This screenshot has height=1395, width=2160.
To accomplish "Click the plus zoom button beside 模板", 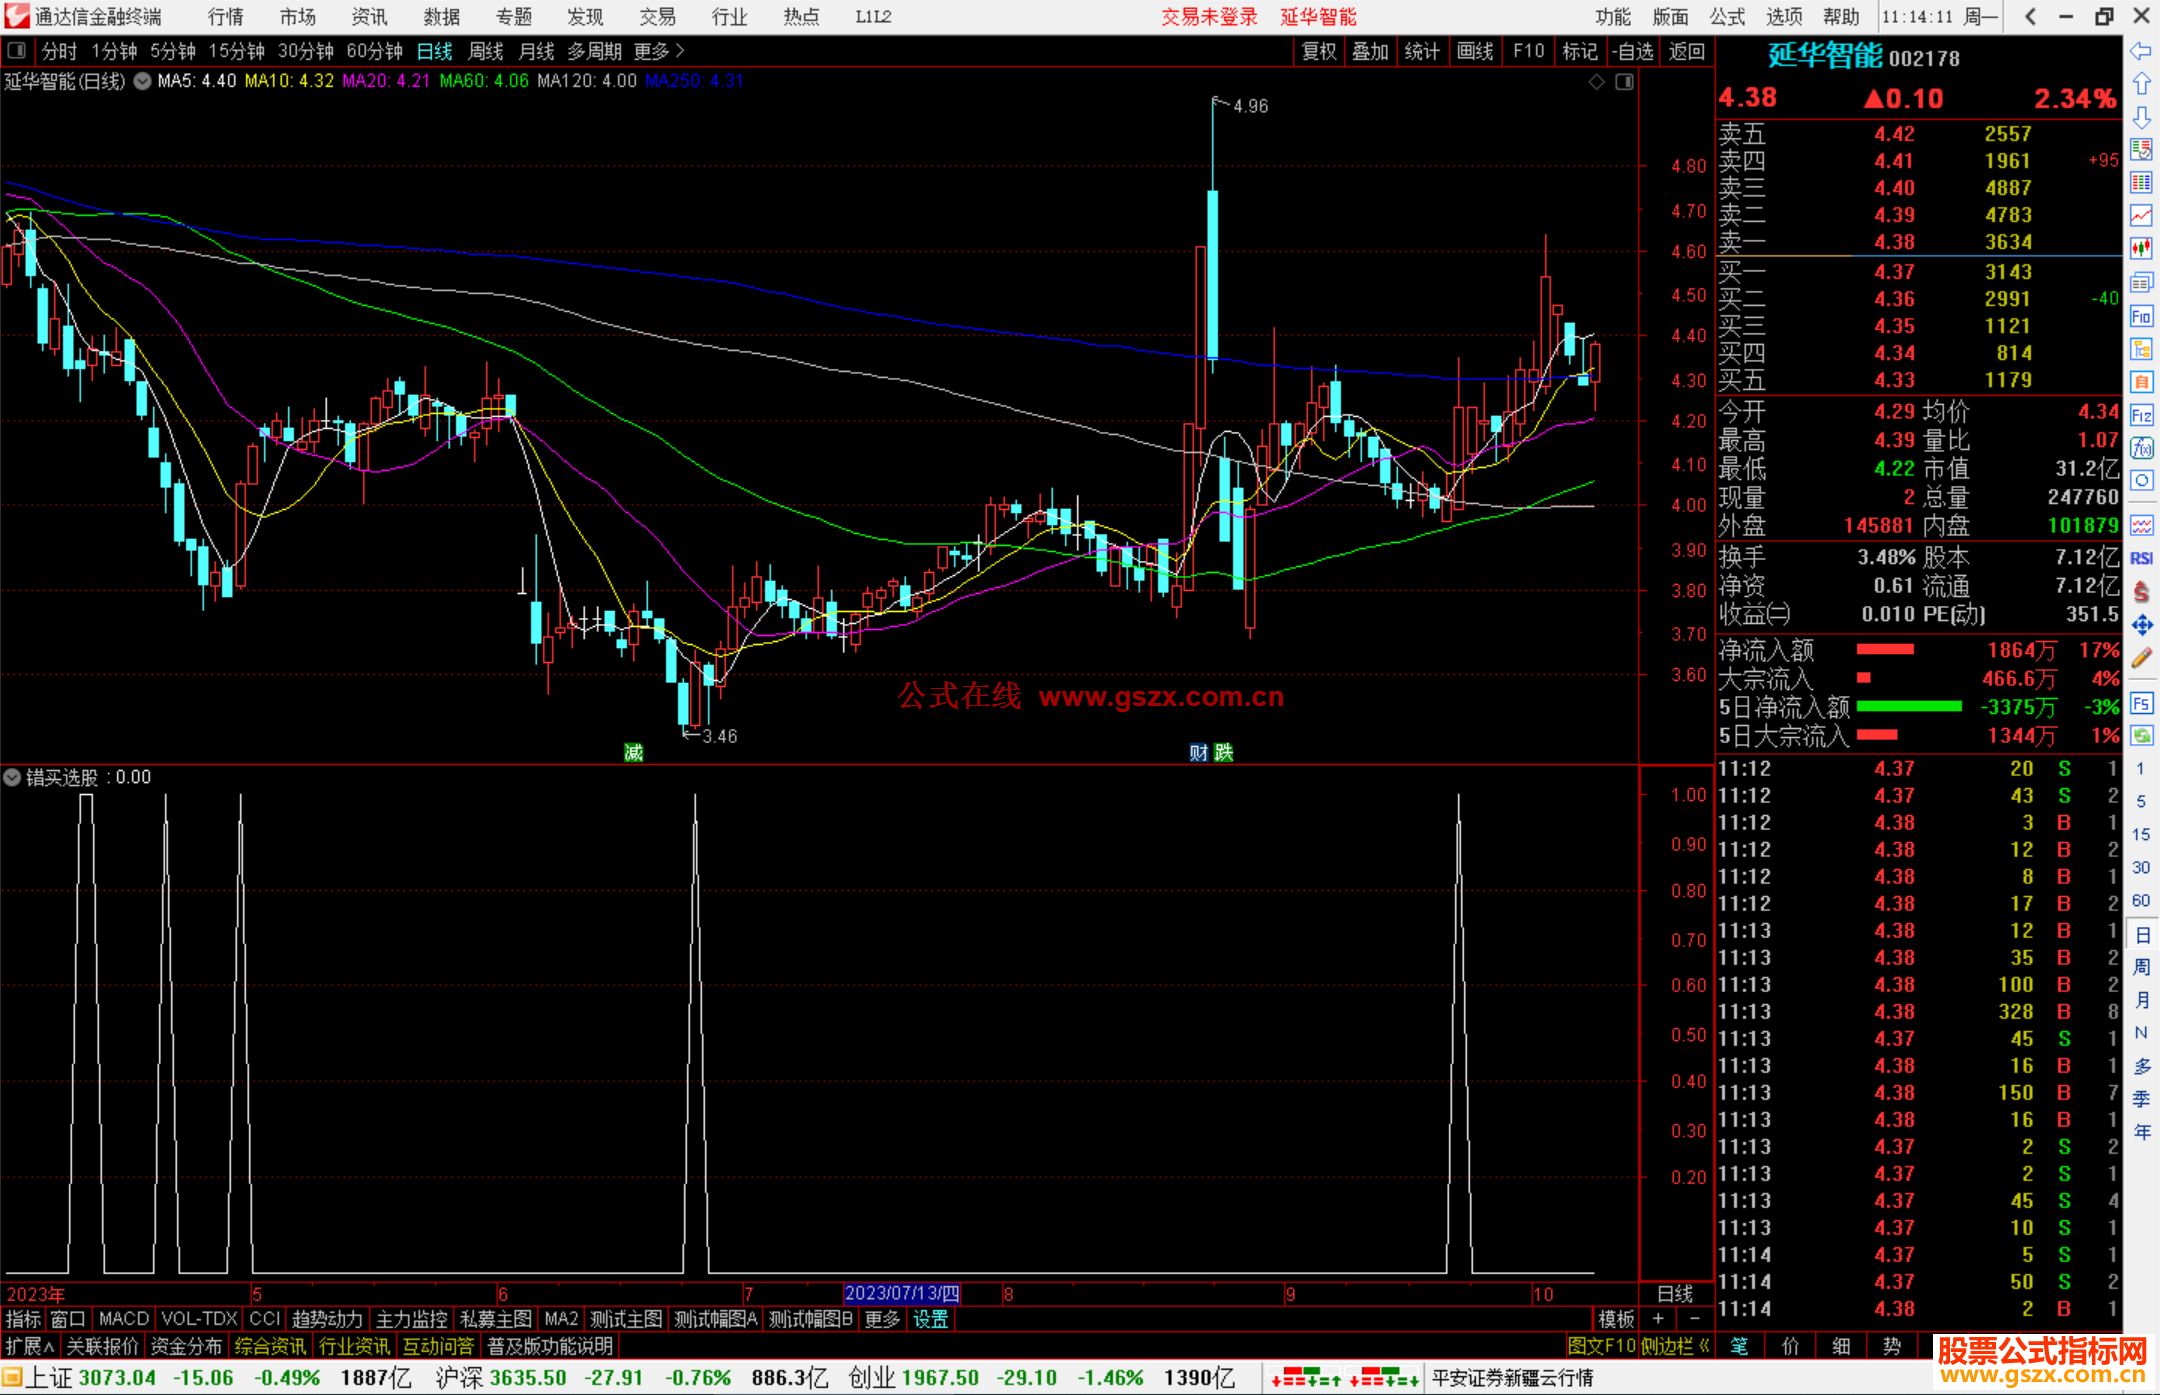I will (x=1659, y=1319).
